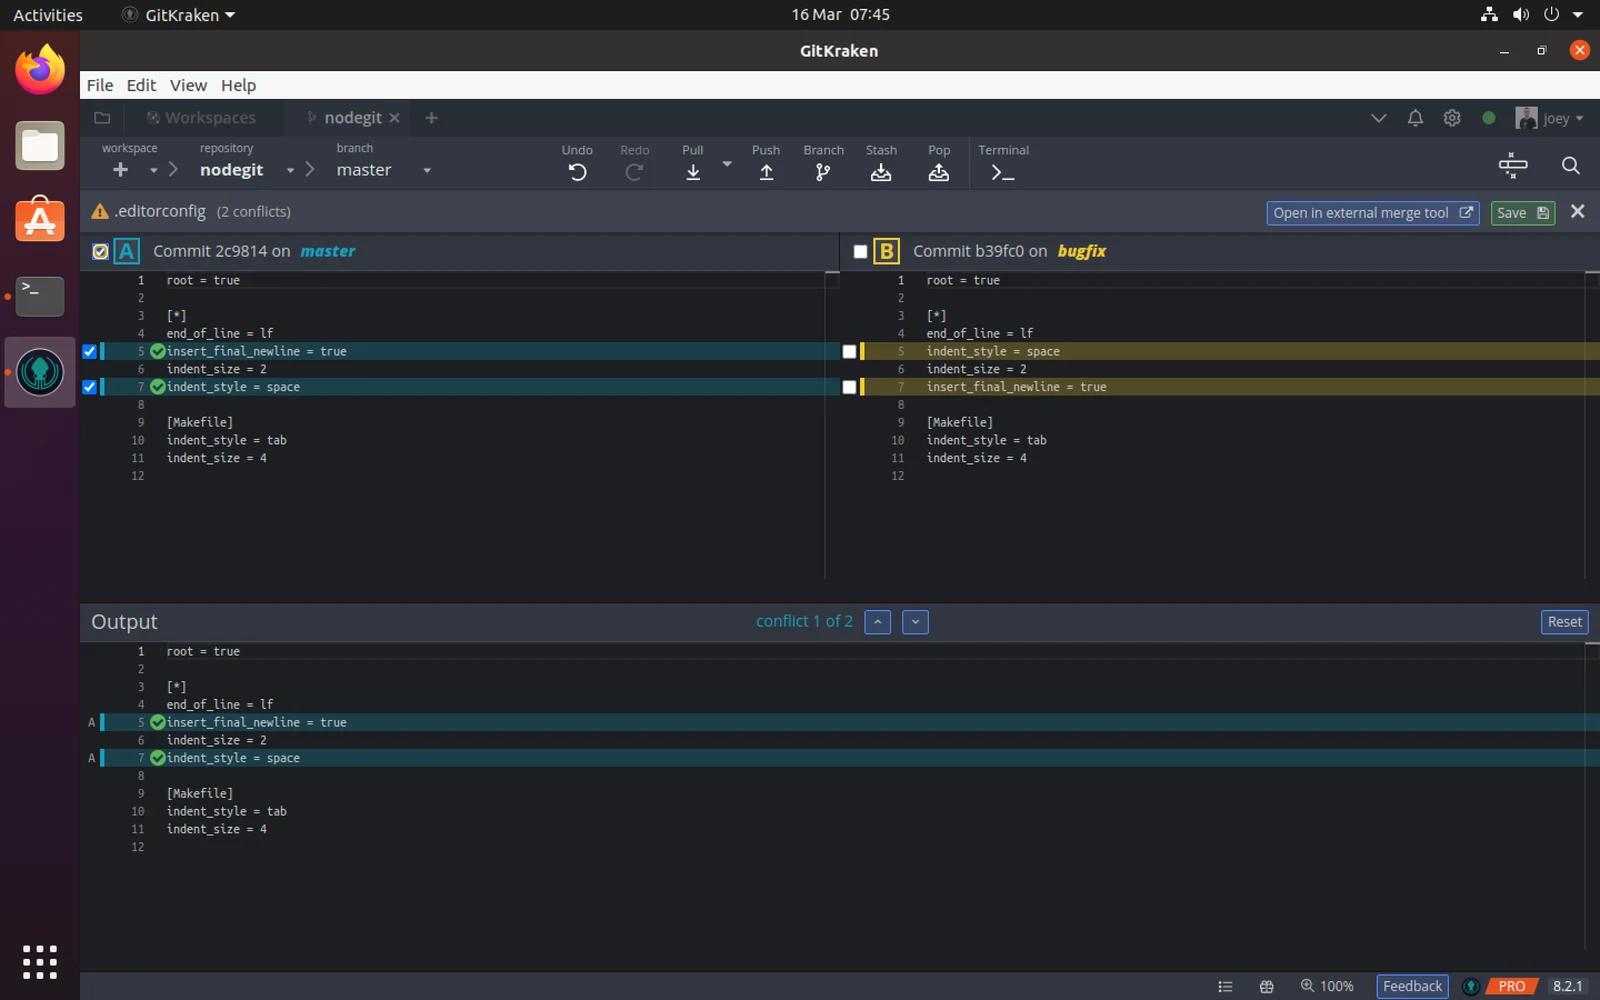The height and width of the screenshot is (1000, 1600).
Task: Check the Commit b39fc0 B side checkbox
Action: click(x=860, y=251)
